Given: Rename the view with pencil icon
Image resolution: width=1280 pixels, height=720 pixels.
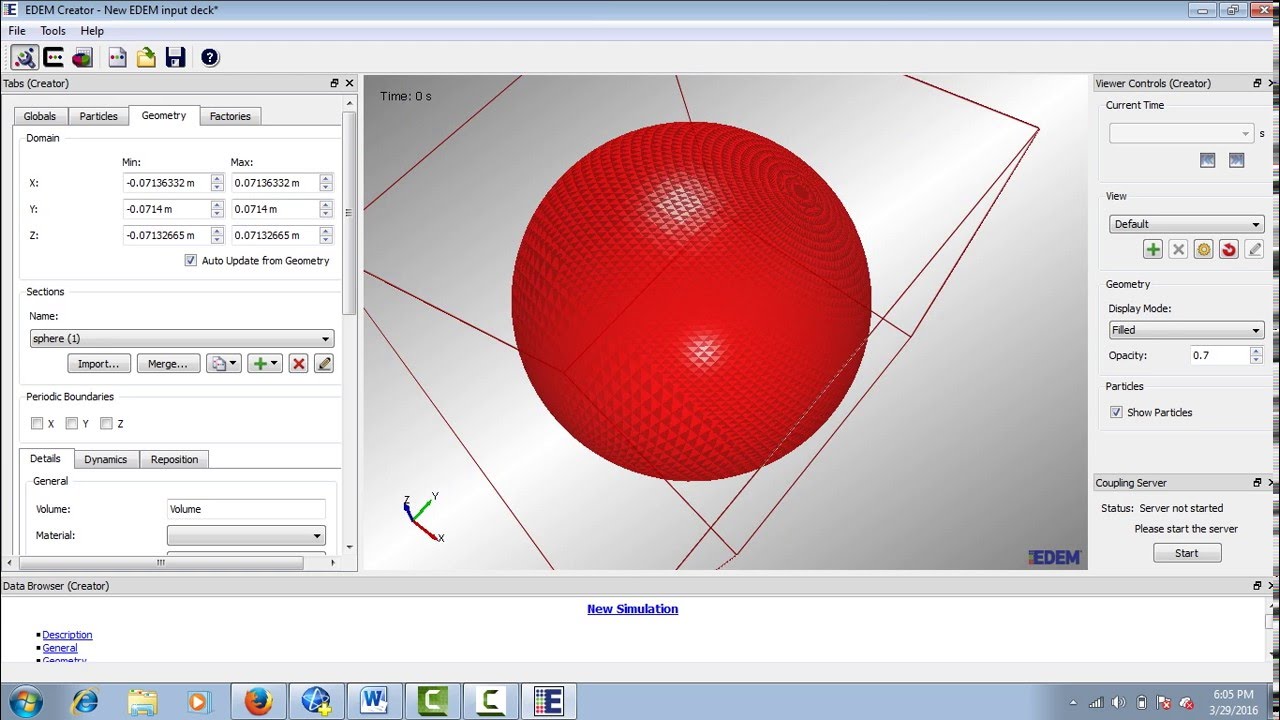Looking at the screenshot, I should click(x=1254, y=250).
